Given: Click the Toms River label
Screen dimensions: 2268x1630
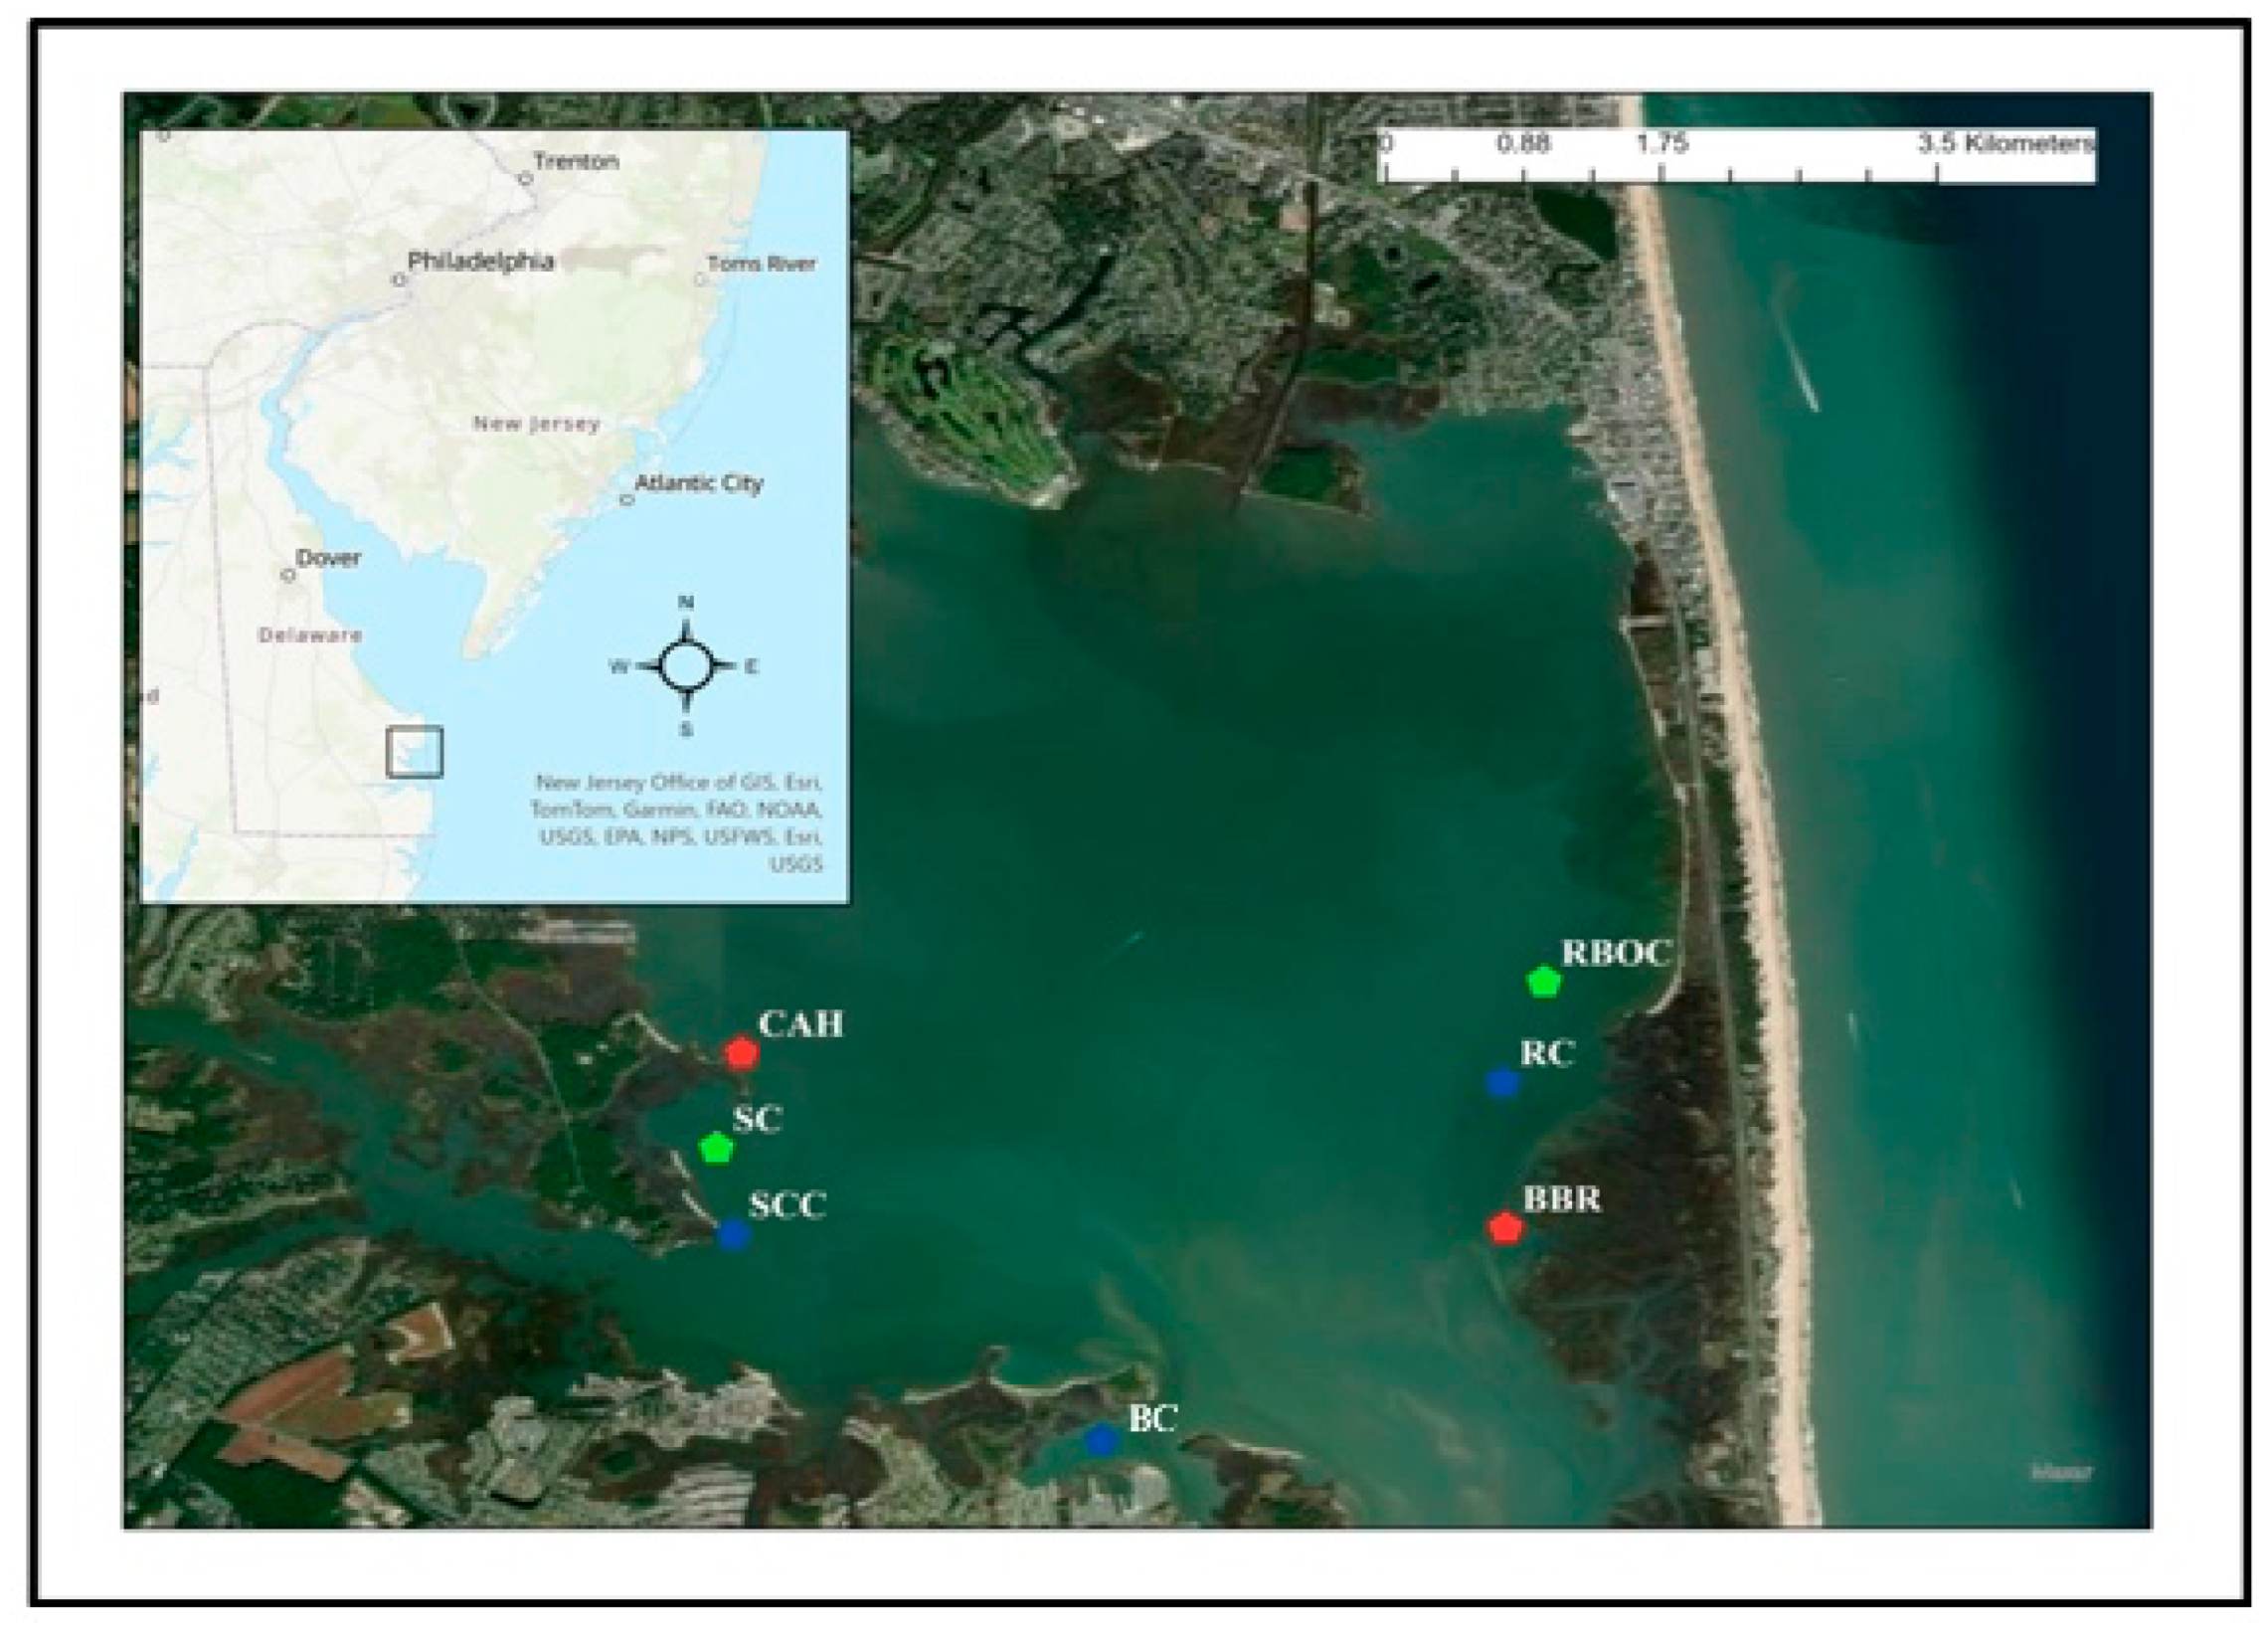Looking at the screenshot, I should [762, 264].
